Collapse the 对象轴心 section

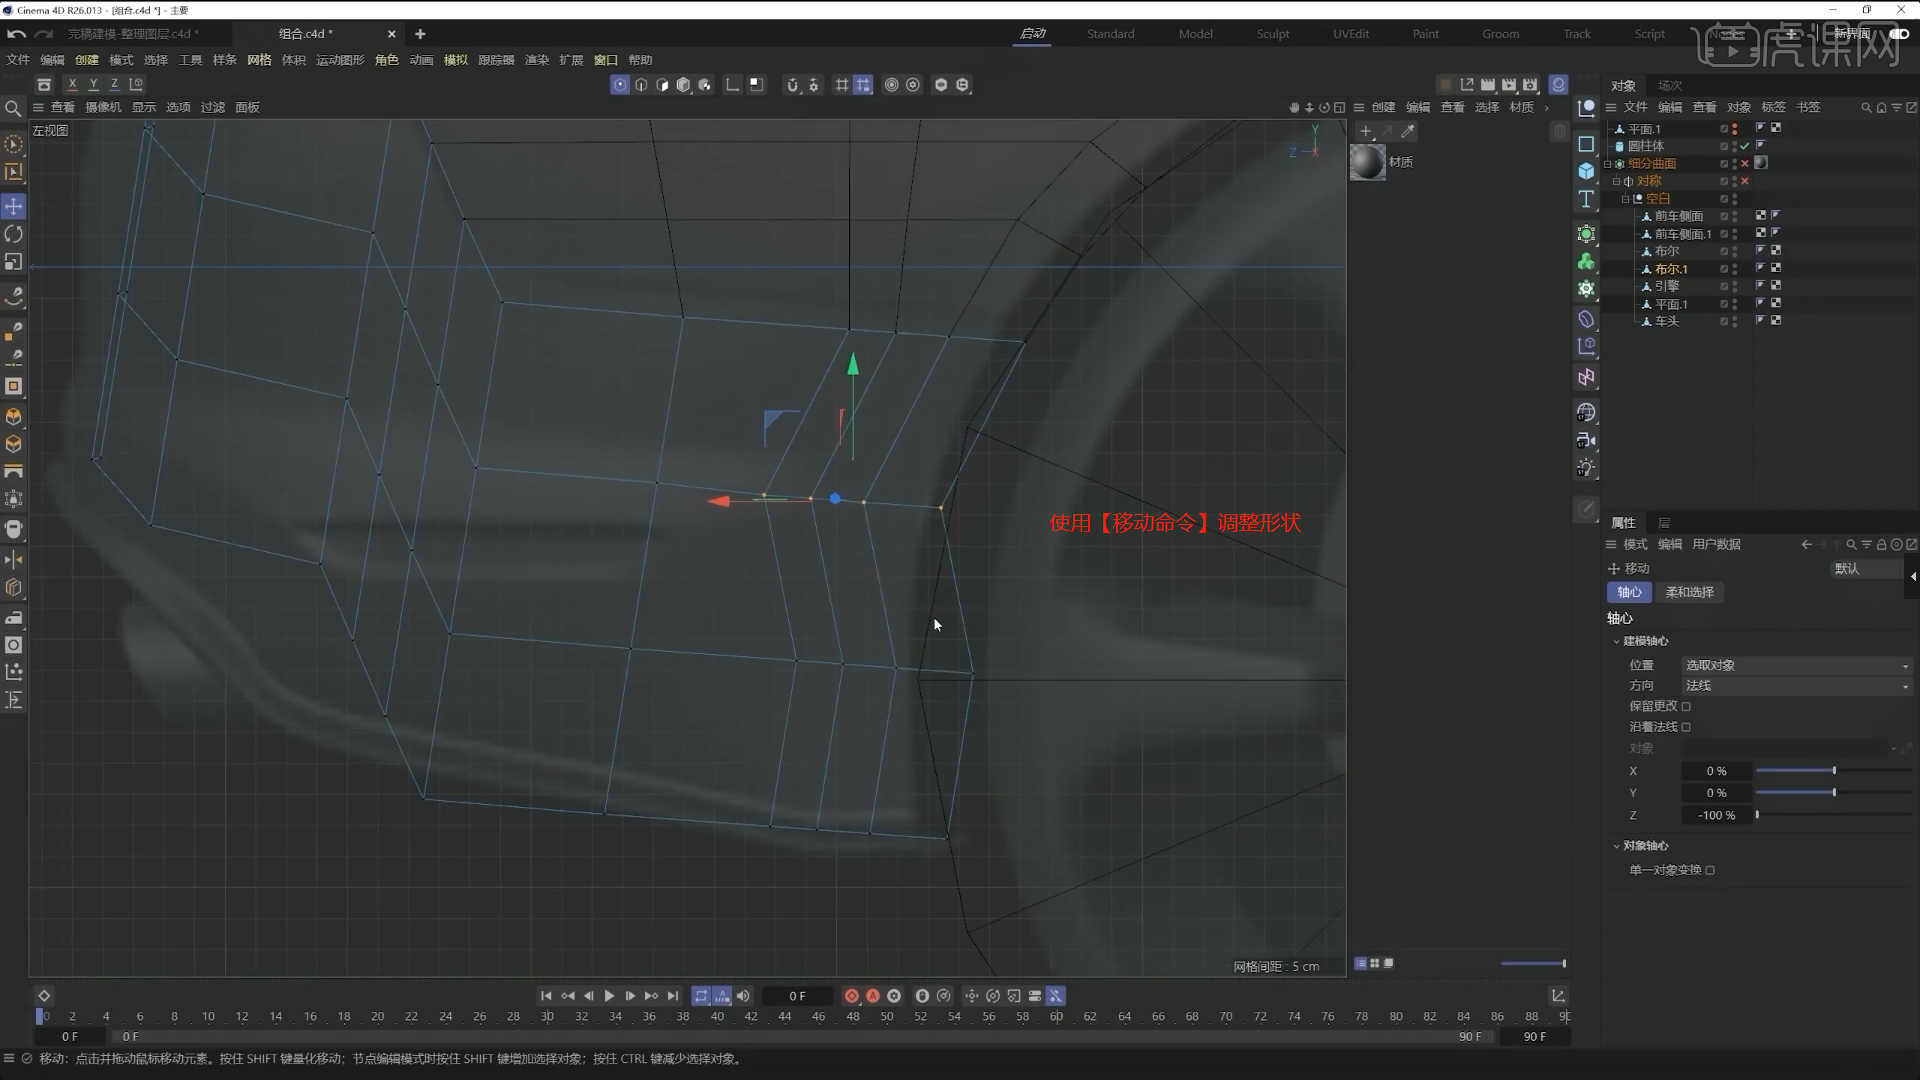pos(1616,846)
